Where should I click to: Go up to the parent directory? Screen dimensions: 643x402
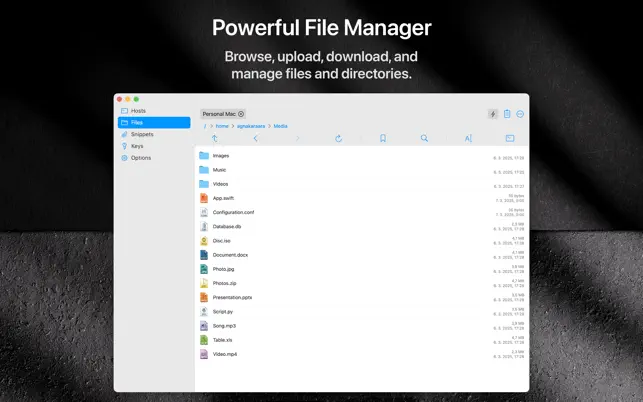tap(214, 138)
